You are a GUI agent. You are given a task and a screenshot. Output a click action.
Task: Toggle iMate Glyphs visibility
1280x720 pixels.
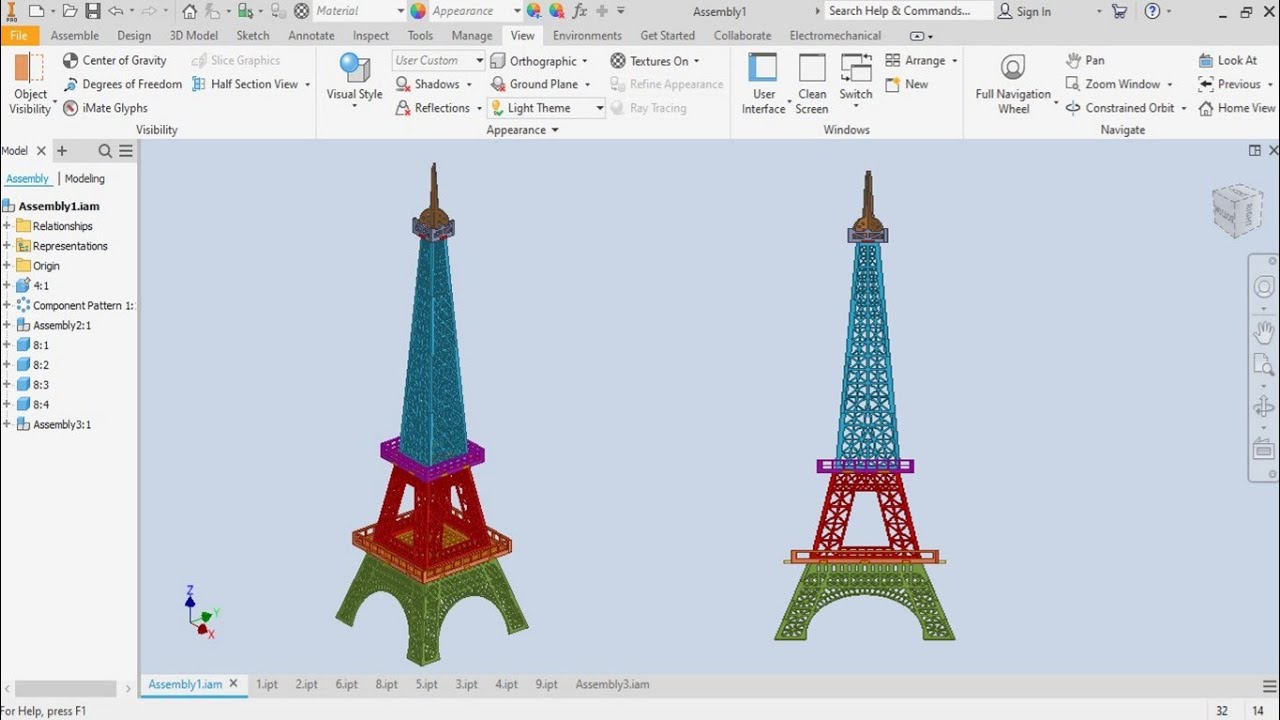pos(105,108)
